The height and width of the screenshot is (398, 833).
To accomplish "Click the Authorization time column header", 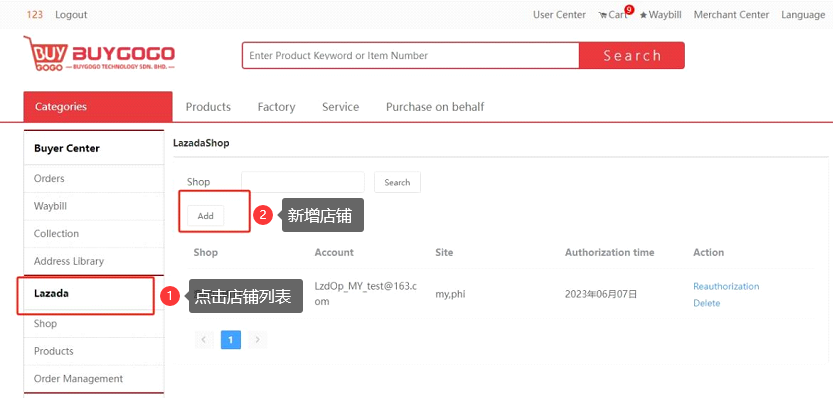I will (609, 252).
